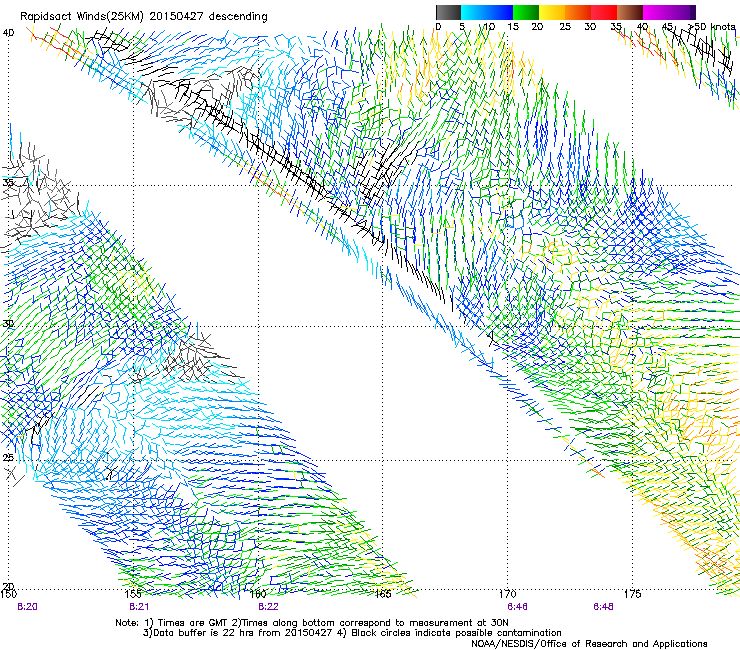This screenshot has height=650, width=740.
Task: Click the cyan-blue 5–15 knots legend segment
Action: pos(487,12)
